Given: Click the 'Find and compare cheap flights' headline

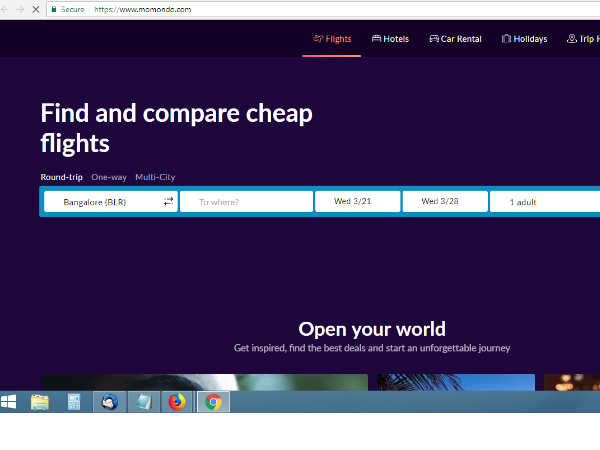Looking at the screenshot, I should pos(176,128).
